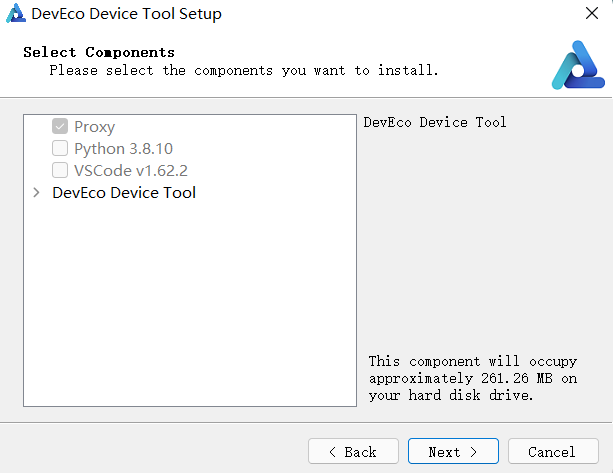Select the VSCode v1.62.2 component label
Image resolution: width=613 pixels, height=473 pixels.
(130, 170)
